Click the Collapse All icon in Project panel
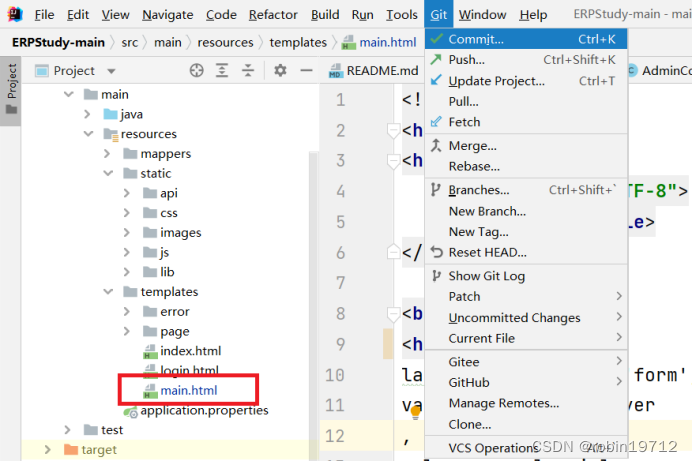This screenshot has height=462, width=692. pyautogui.click(x=248, y=70)
